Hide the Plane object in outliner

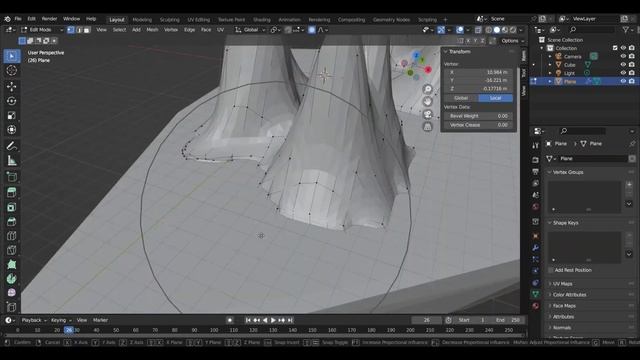[623, 81]
